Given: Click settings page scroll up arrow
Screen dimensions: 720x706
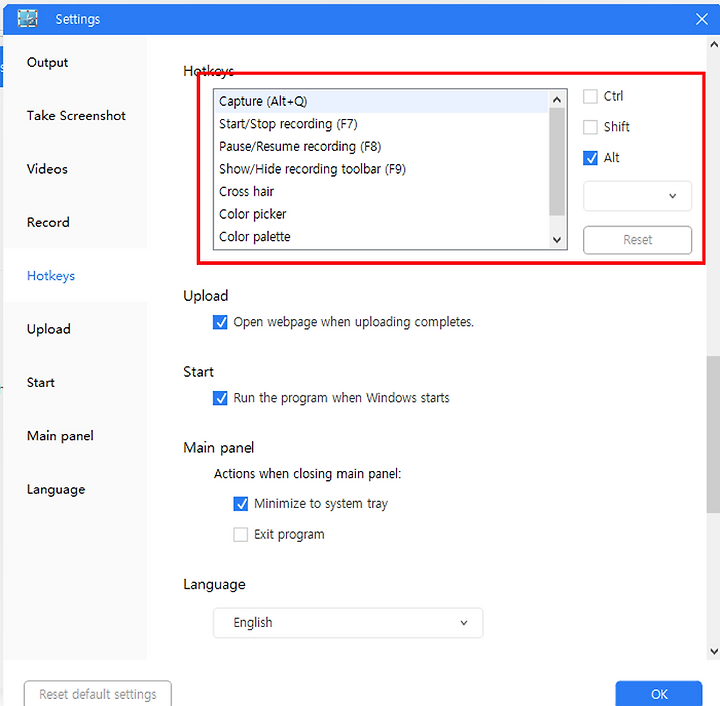Looking at the screenshot, I should pos(714,45).
